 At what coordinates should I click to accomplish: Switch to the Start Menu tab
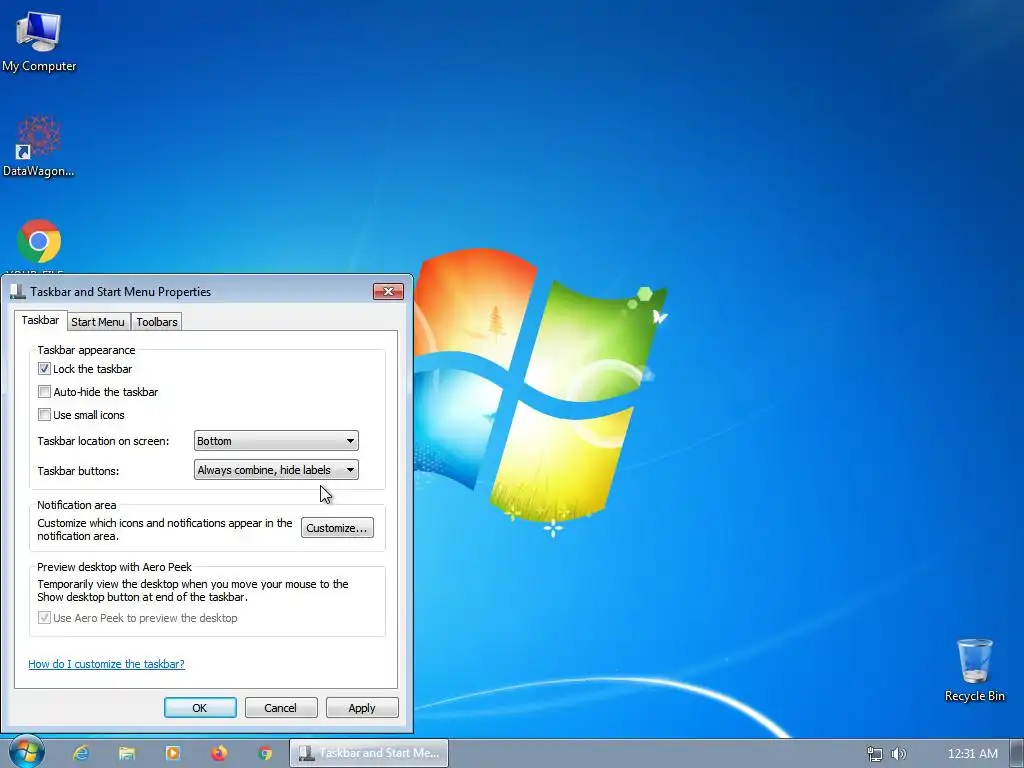(x=98, y=322)
